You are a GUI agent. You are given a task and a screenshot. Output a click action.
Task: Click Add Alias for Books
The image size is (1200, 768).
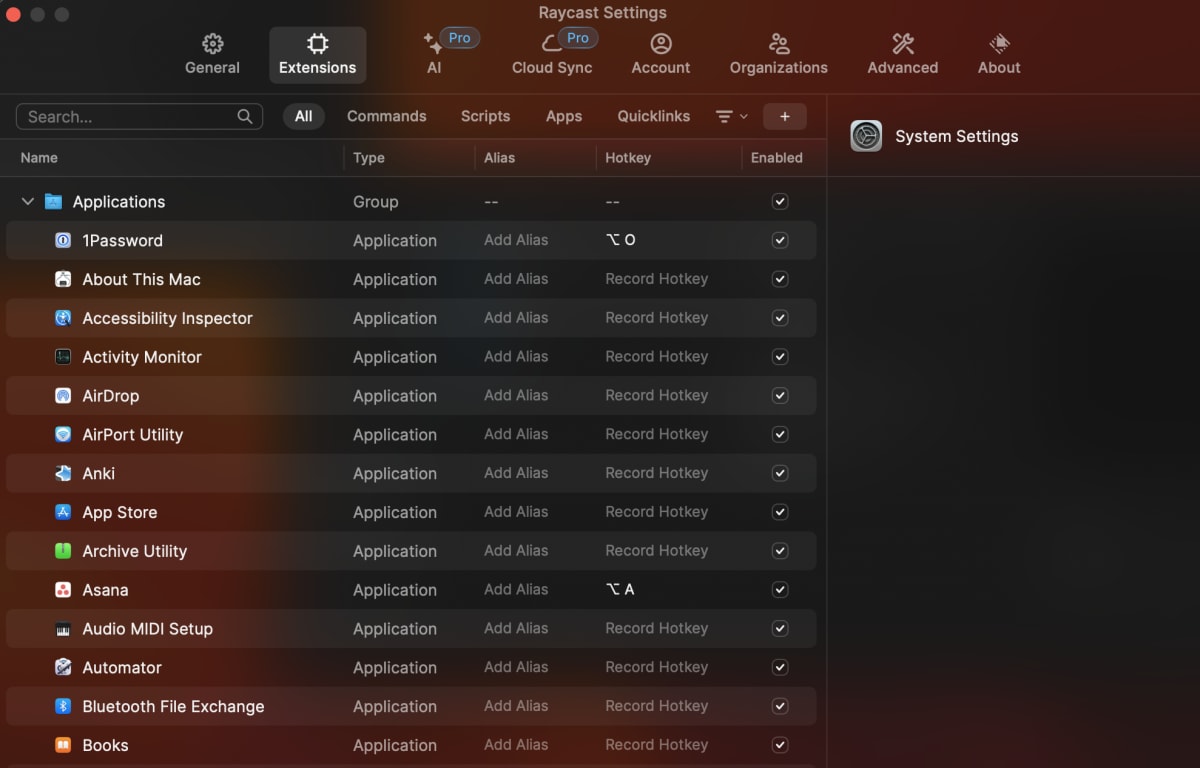[516, 745]
